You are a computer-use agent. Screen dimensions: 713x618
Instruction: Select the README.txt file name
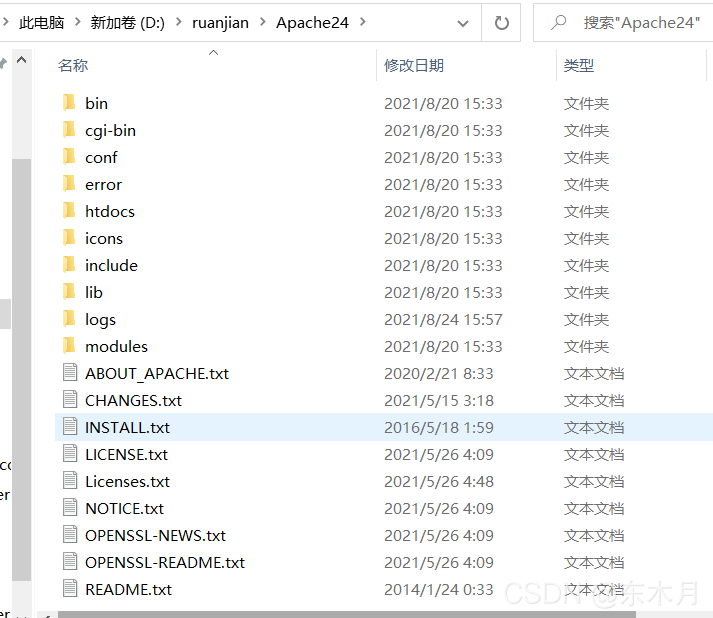[x=128, y=589]
